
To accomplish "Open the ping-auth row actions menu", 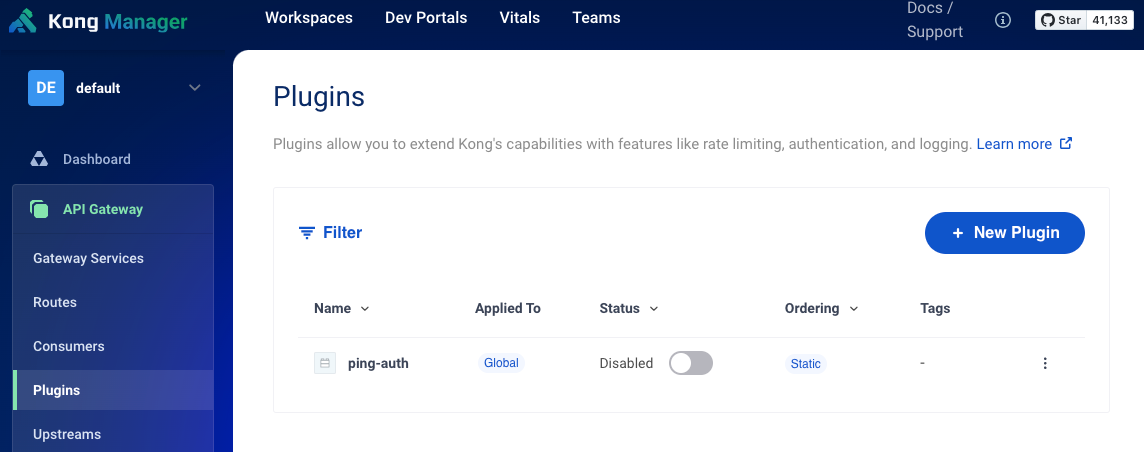I will click(x=1045, y=363).
